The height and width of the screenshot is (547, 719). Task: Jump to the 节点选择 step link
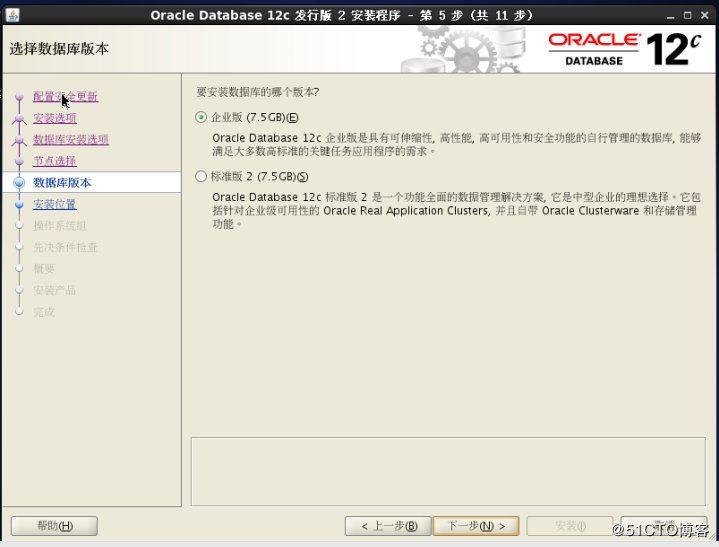[55, 161]
